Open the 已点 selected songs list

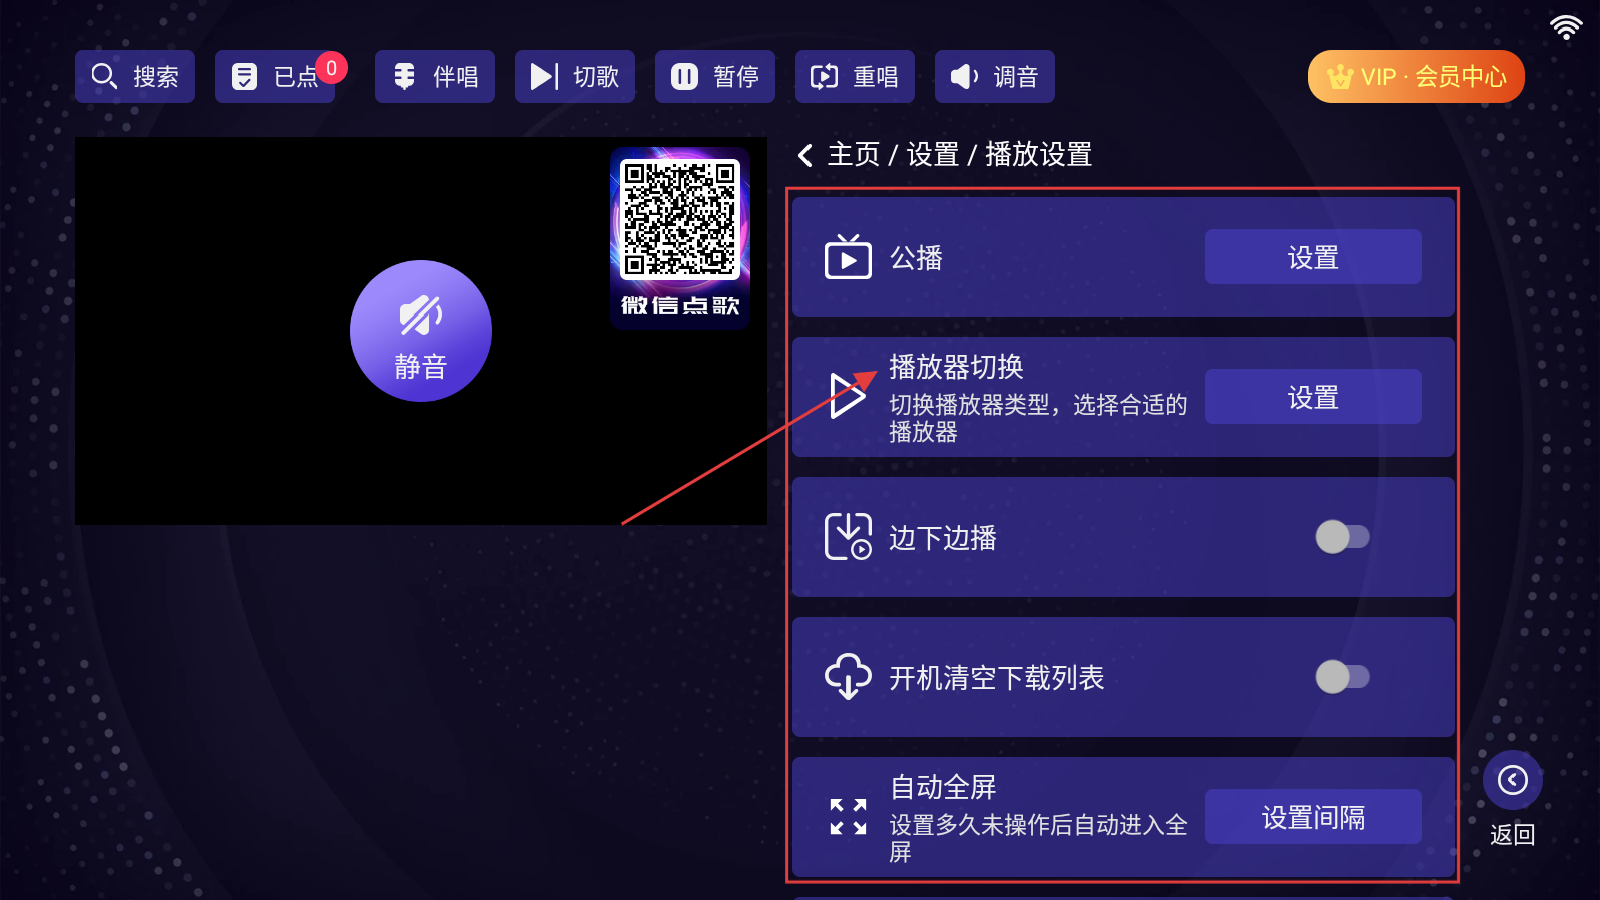pyautogui.click(x=275, y=77)
